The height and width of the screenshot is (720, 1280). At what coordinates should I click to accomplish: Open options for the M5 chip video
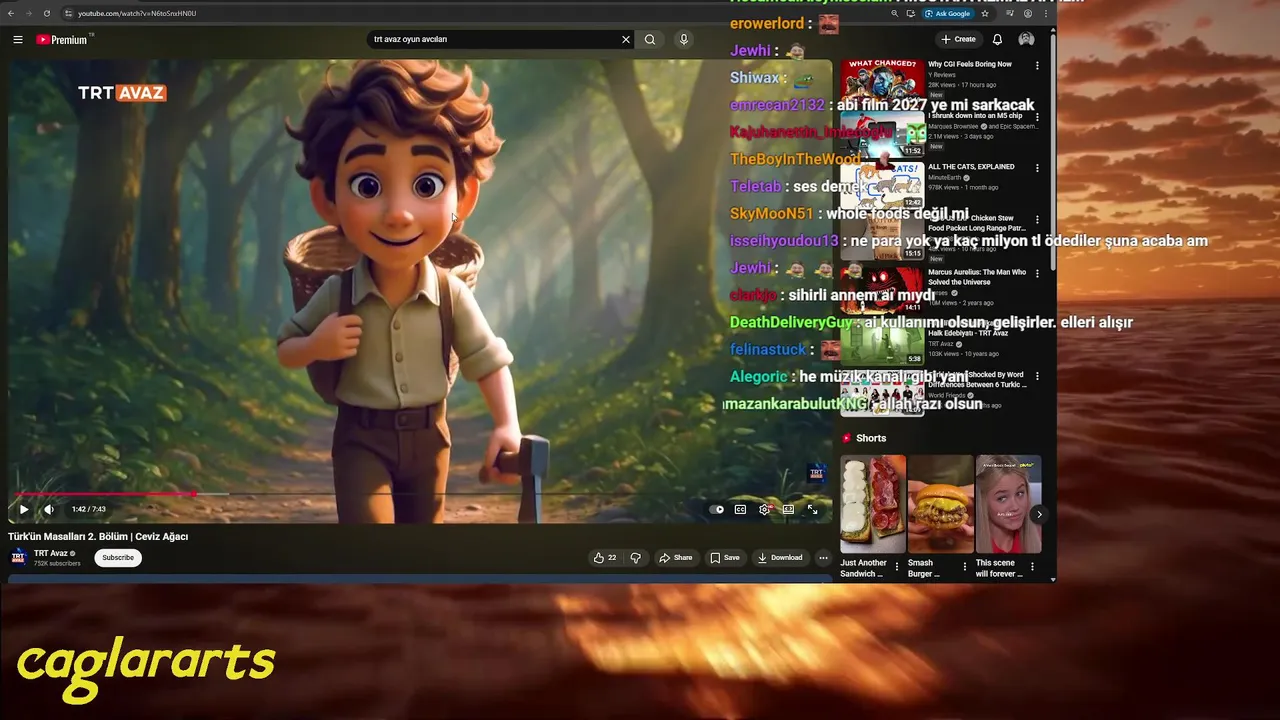coord(1037,117)
